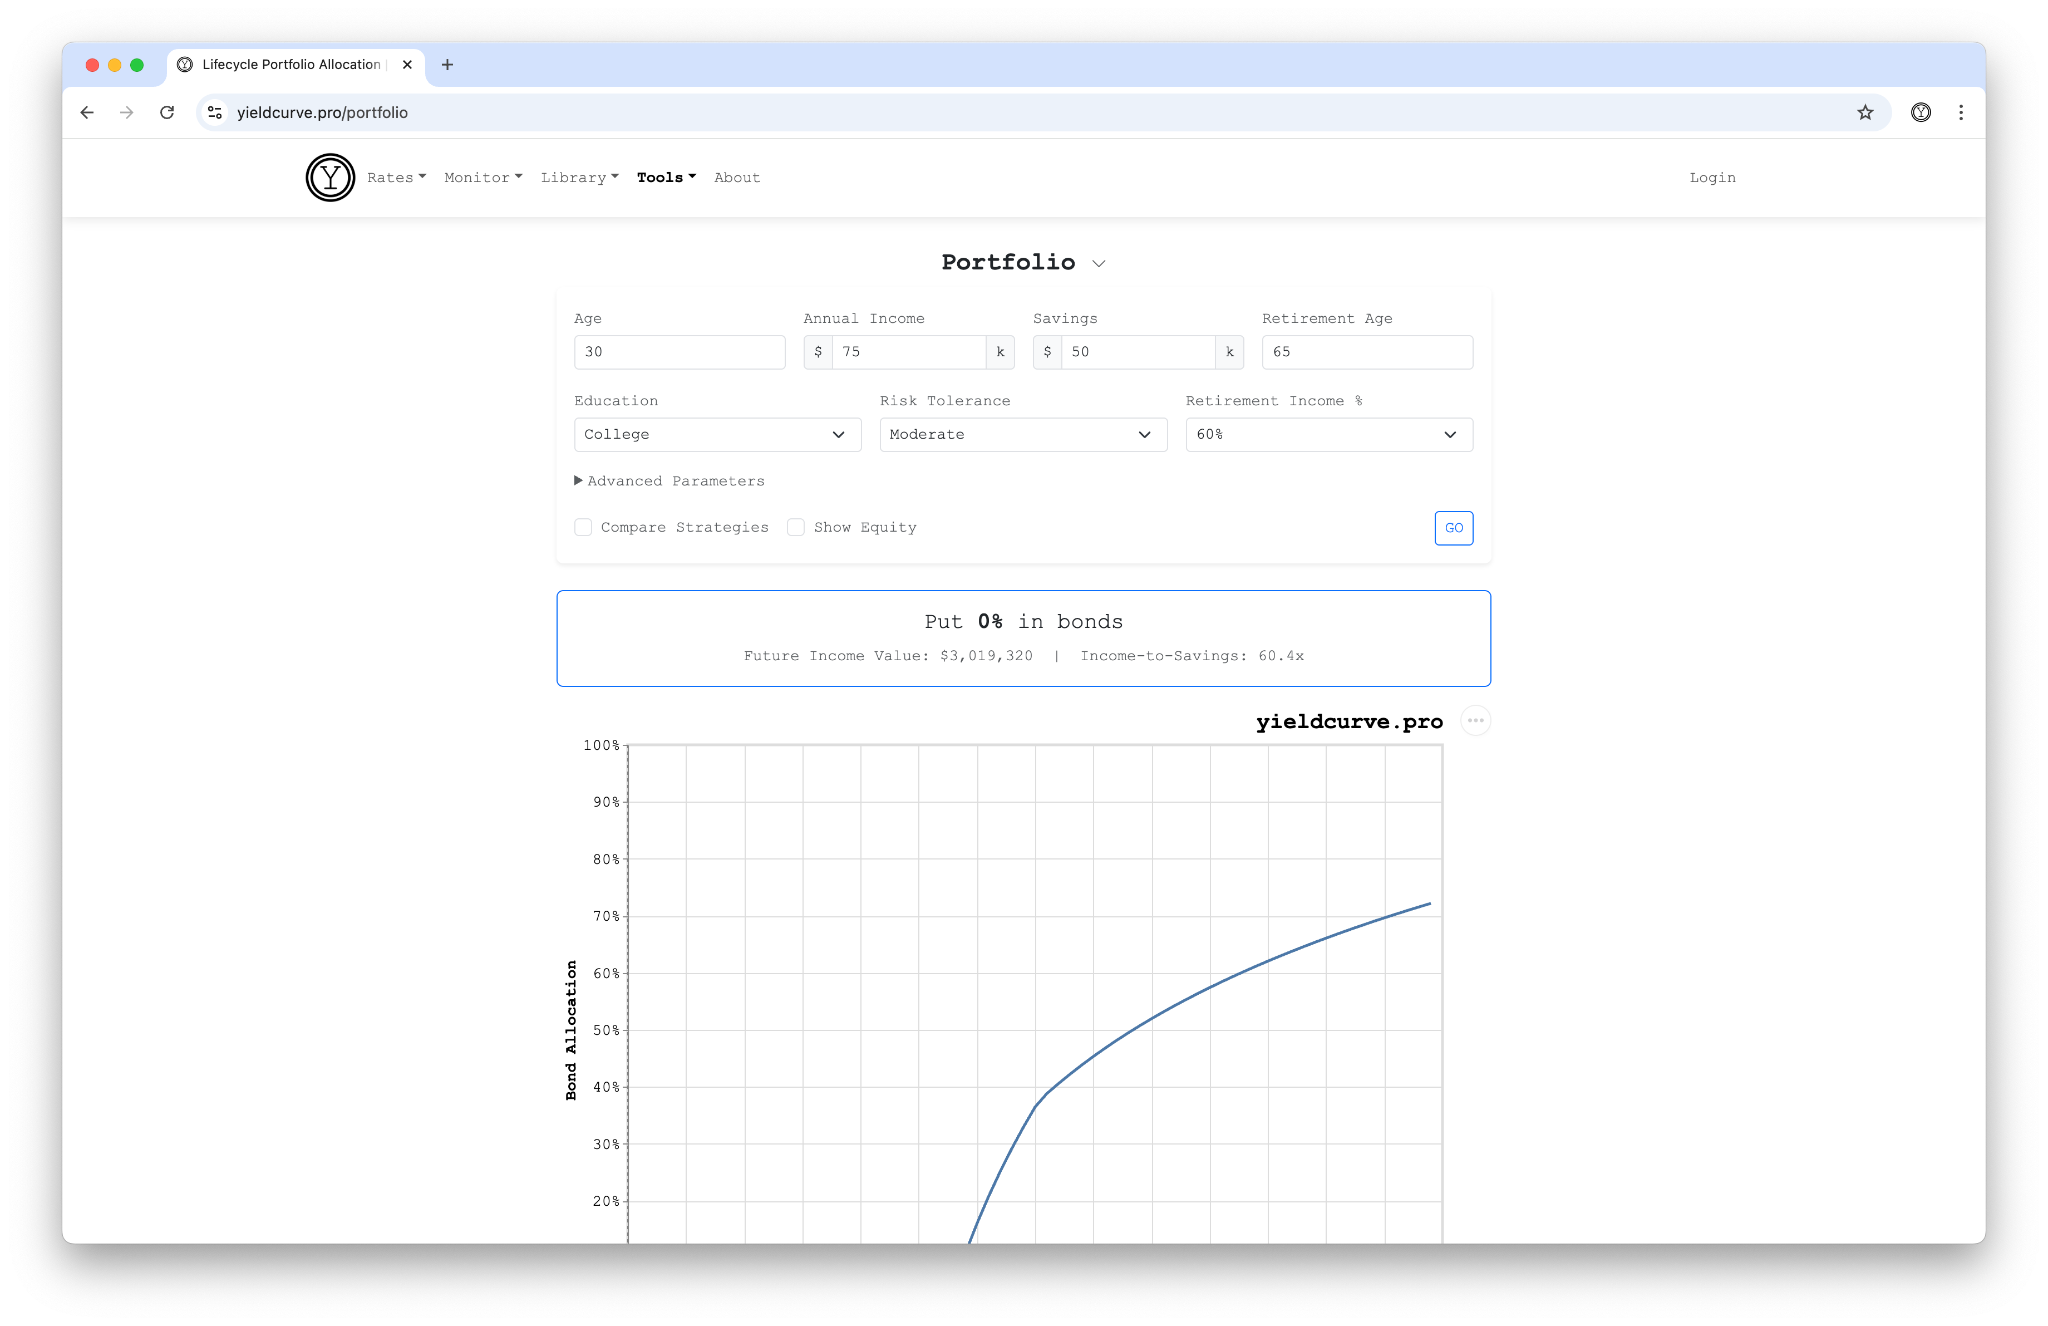Open the Risk Tolerance dropdown

pyautogui.click(x=1023, y=434)
